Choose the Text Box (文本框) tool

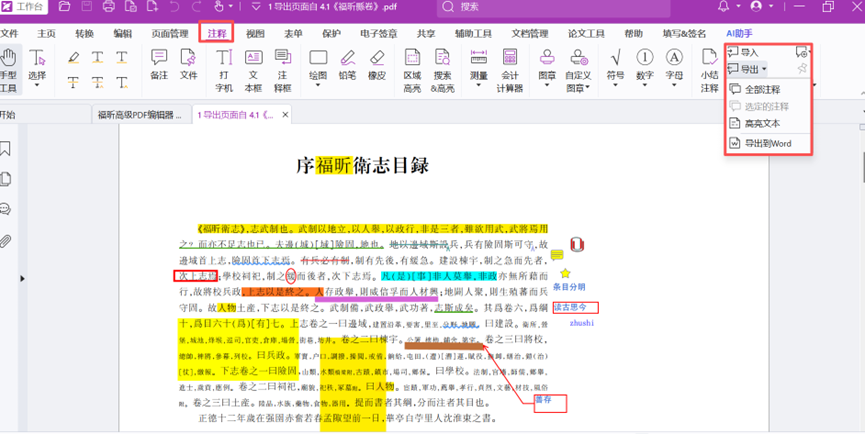(253, 66)
